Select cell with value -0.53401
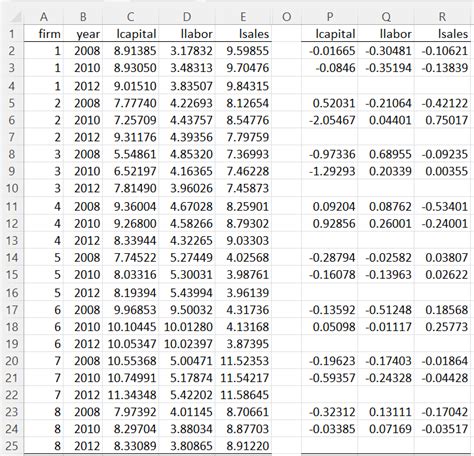Image resolution: width=474 pixels, height=456 pixels. click(442, 206)
